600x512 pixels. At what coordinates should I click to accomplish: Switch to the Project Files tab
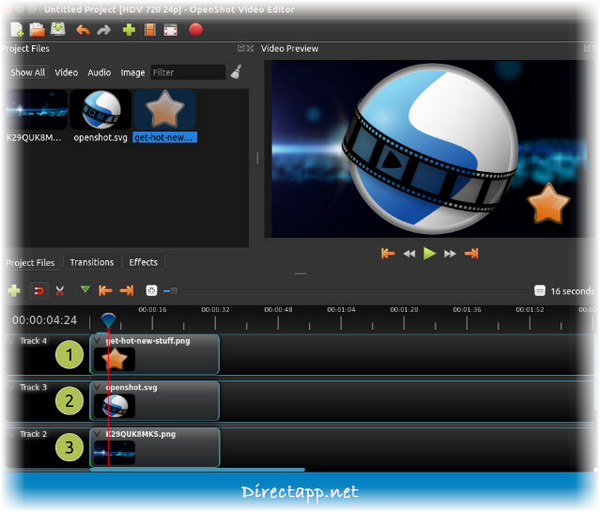pyautogui.click(x=31, y=263)
